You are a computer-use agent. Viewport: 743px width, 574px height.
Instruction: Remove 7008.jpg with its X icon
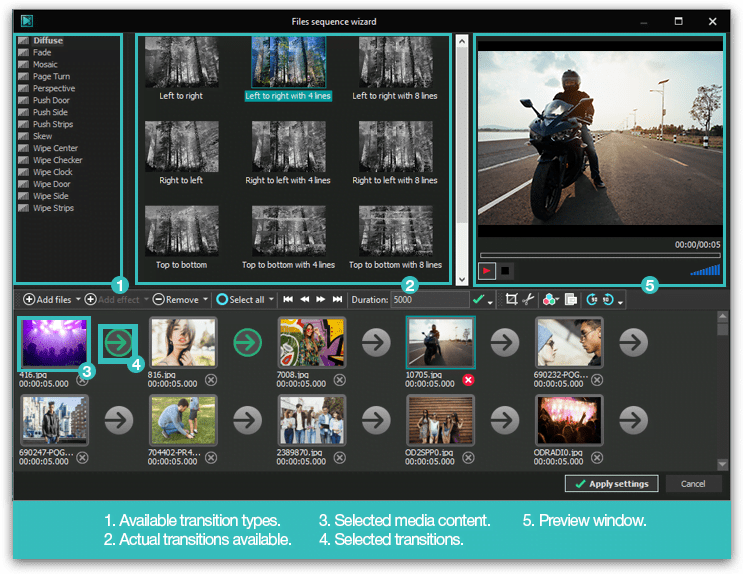pos(340,380)
